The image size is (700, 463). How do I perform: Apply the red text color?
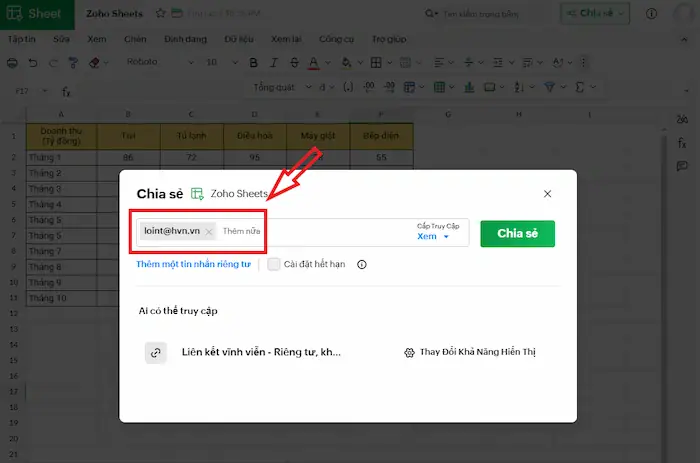coord(313,63)
